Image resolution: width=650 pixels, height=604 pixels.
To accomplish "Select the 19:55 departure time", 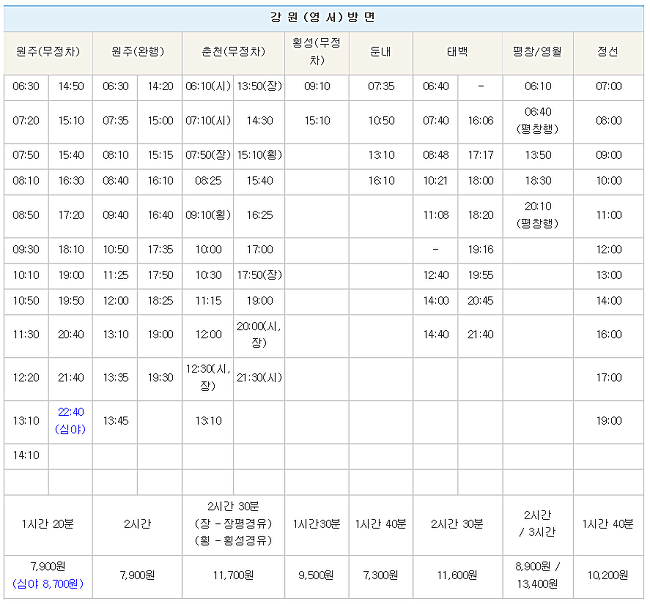I will pyautogui.click(x=480, y=275).
